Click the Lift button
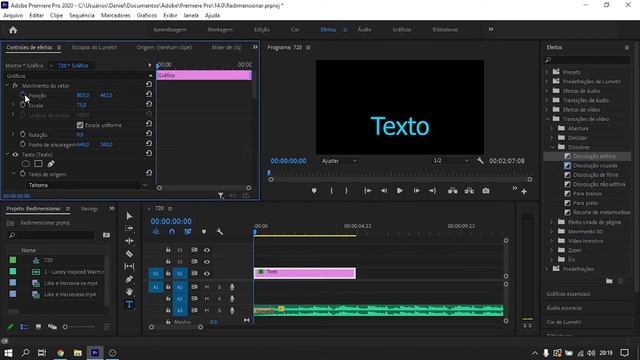Viewport: 640px width, 360px height. point(453,191)
